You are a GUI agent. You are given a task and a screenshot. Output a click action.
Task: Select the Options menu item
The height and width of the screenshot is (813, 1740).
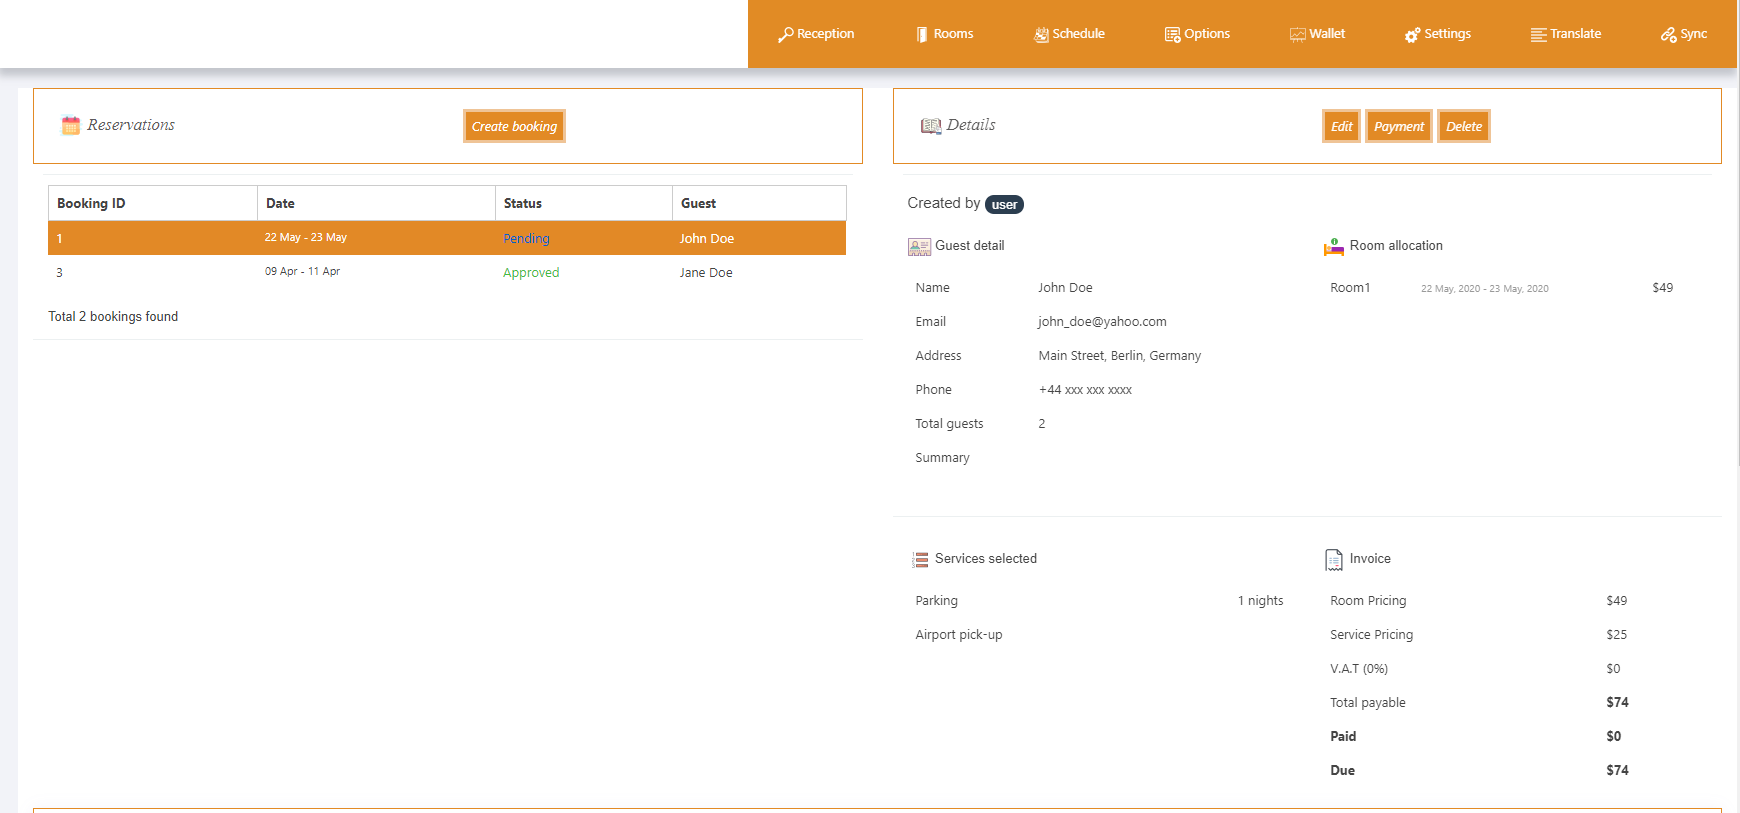[x=1197, y=34]
